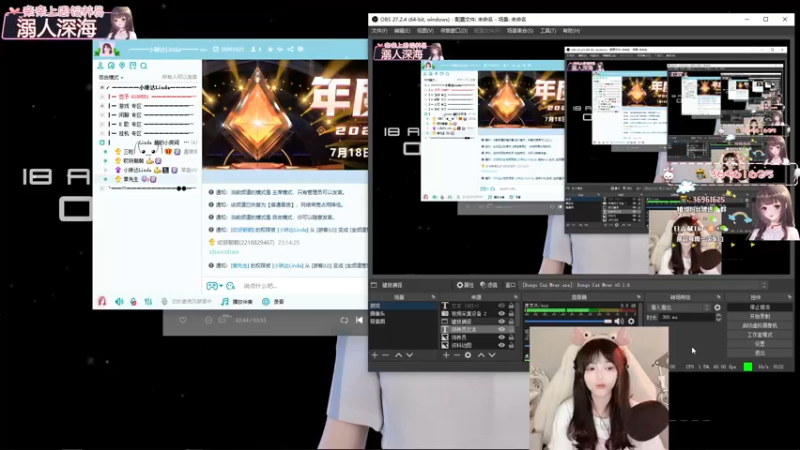Open the 文件(F) menu in OBS
Viewport: 800px width, 450px height.
[380, 31]
